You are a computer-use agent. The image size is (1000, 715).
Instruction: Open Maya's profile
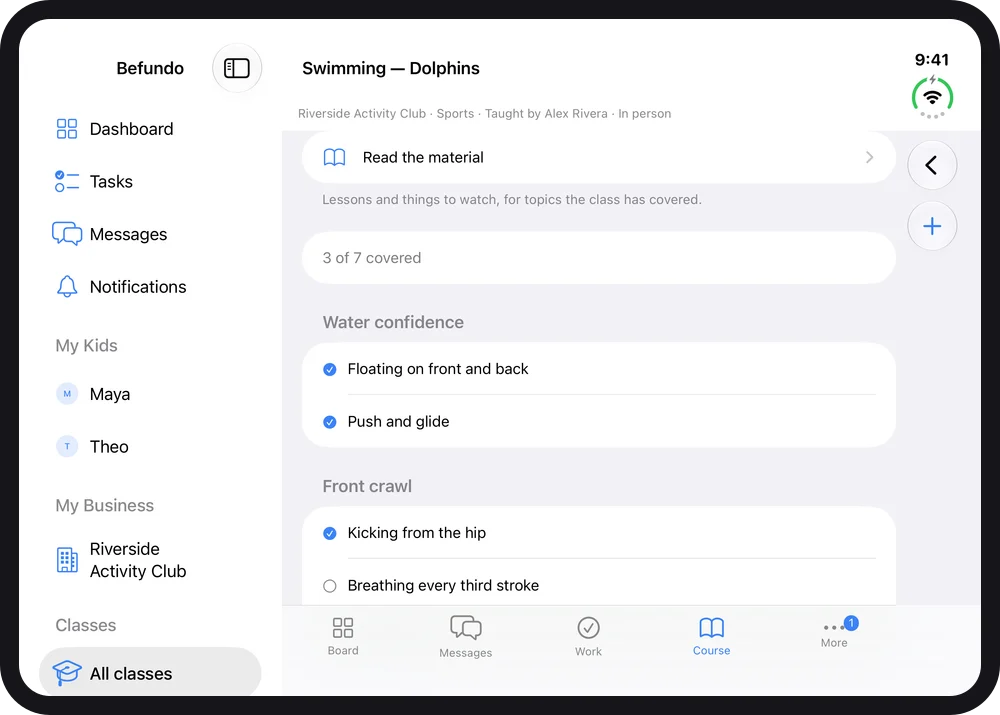click(x=110, y=394)
